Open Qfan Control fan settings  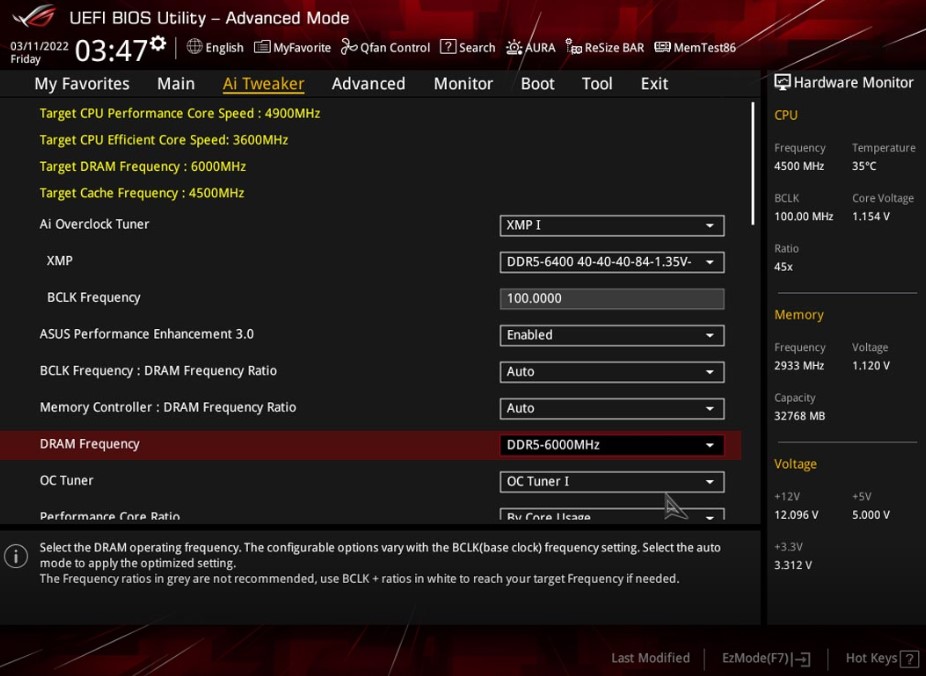point(386,47)
